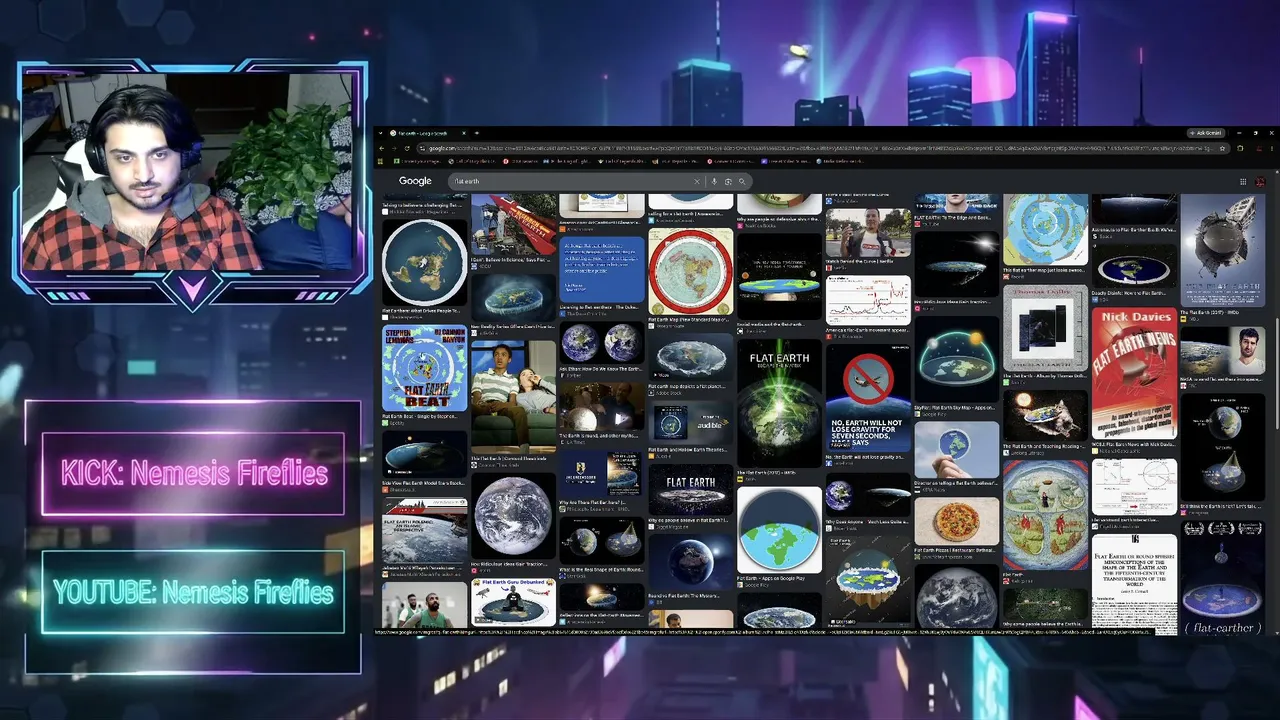The image size is (1280, 720).
Task: Open the 'flat-earther' definition image
Action: tap(1223, 580)
